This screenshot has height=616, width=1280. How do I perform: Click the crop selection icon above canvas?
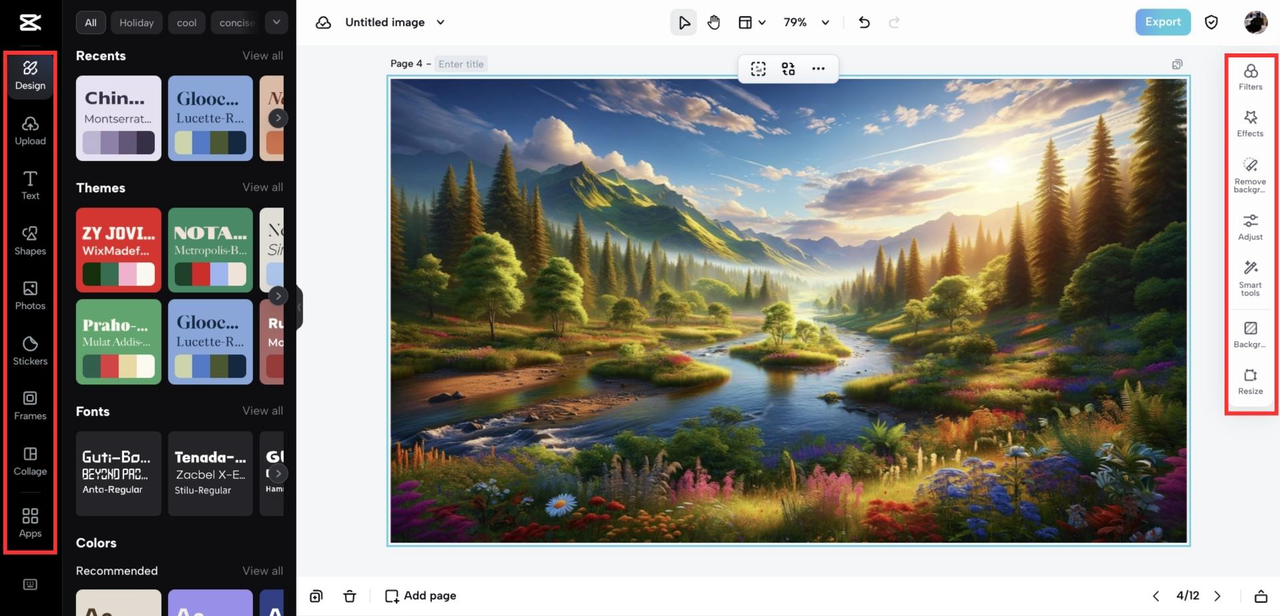[x=758, y=68]
